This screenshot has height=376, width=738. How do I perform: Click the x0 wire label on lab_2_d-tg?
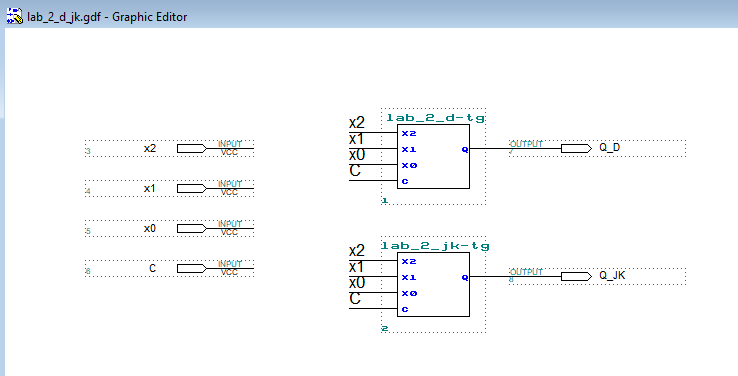coord(357,155)
